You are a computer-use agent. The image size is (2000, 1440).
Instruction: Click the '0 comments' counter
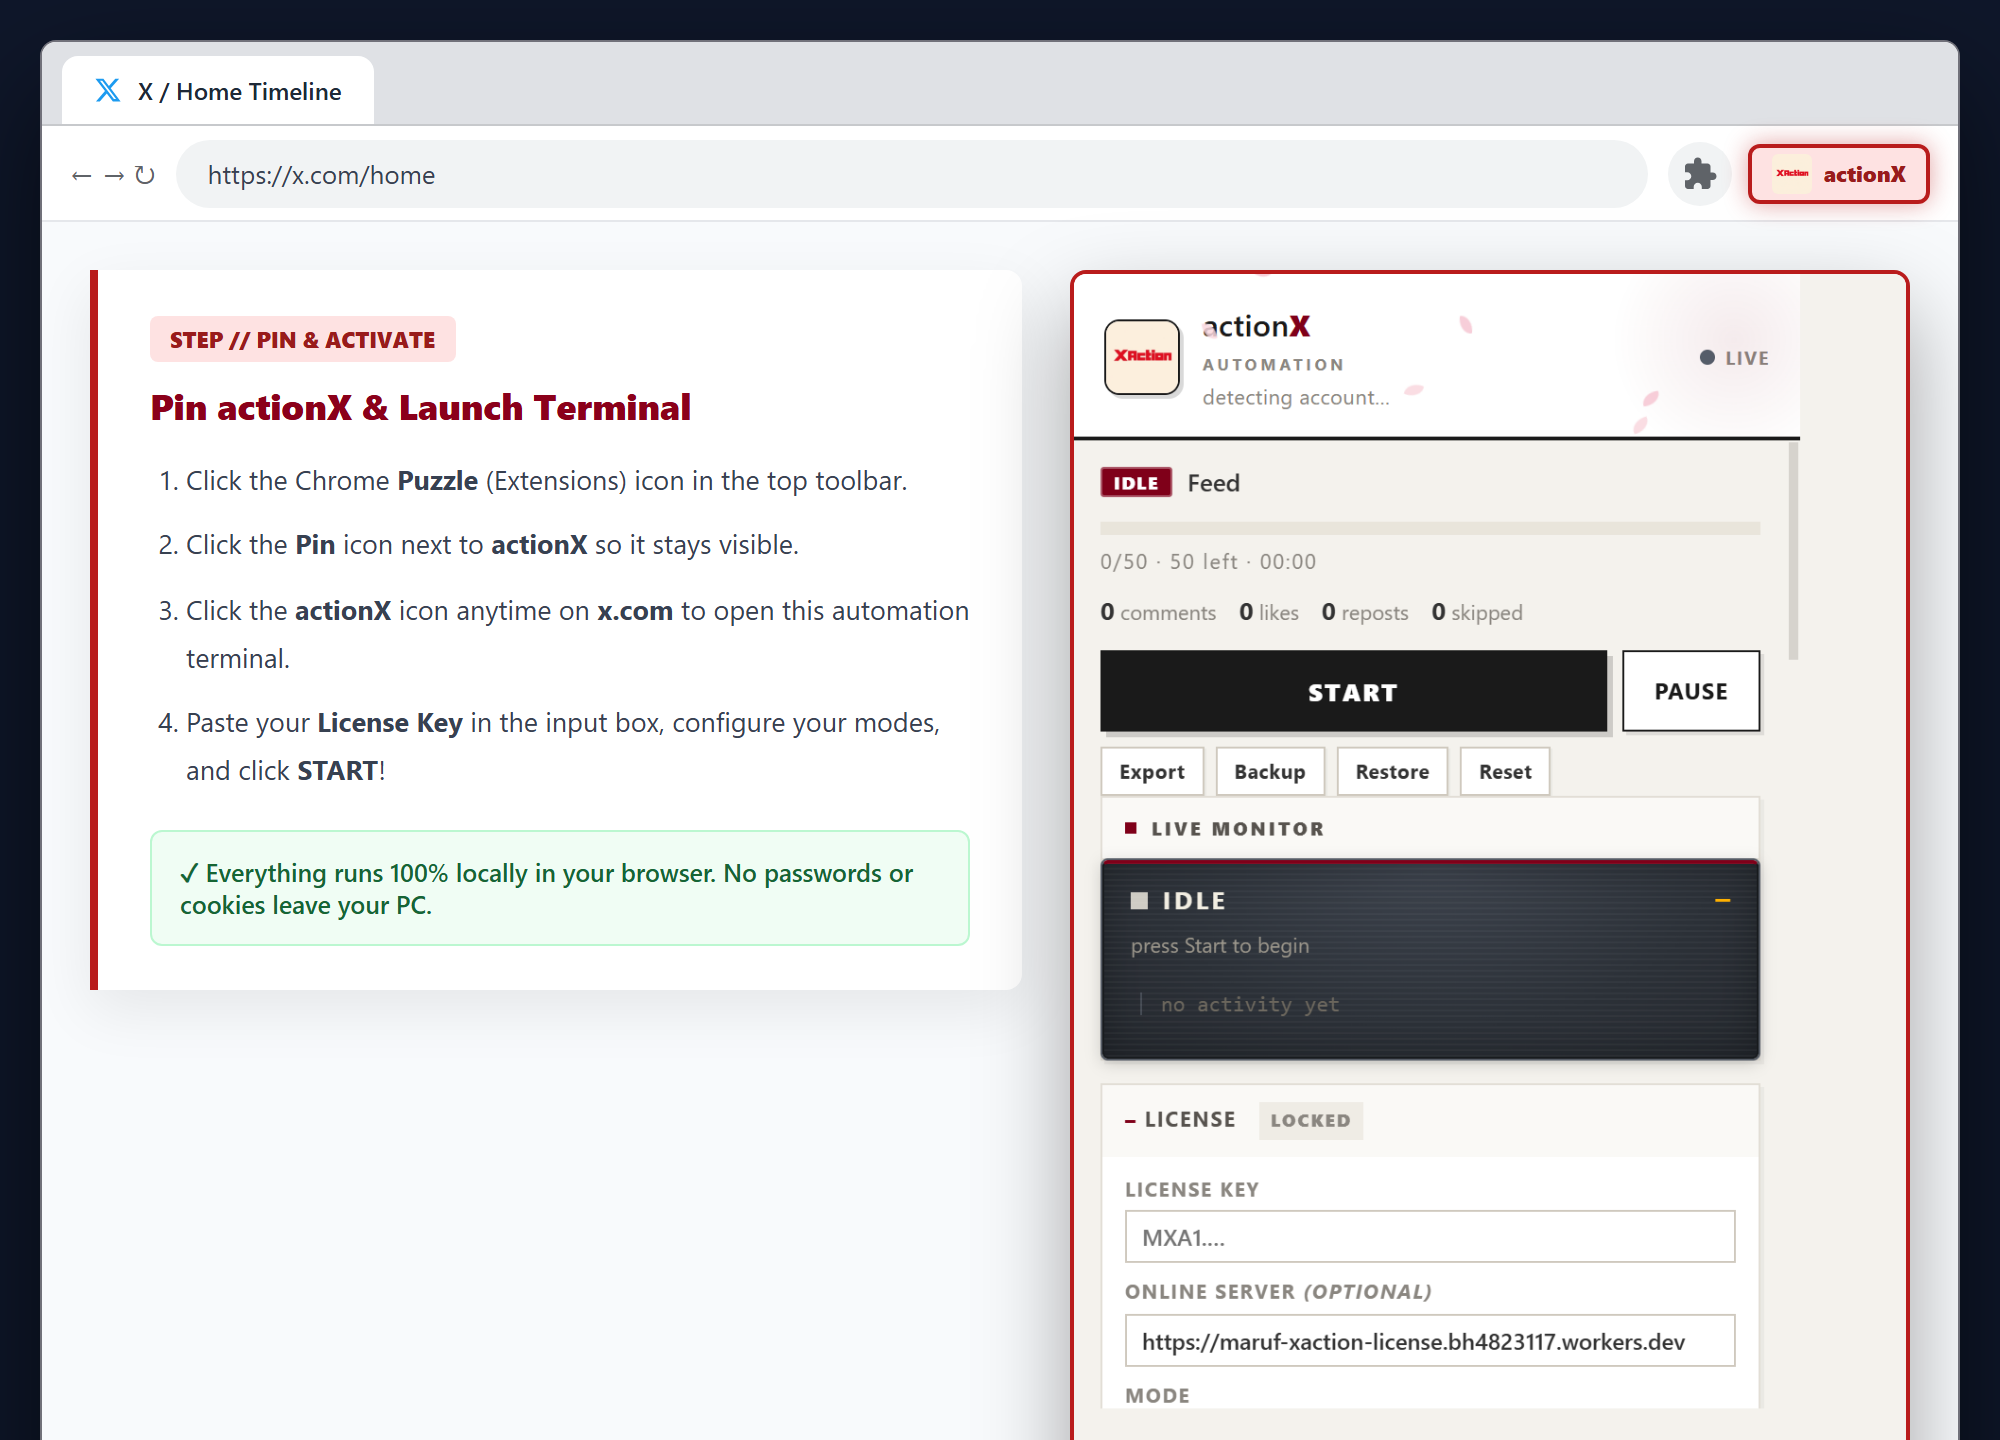click(x=1158, y=612)
